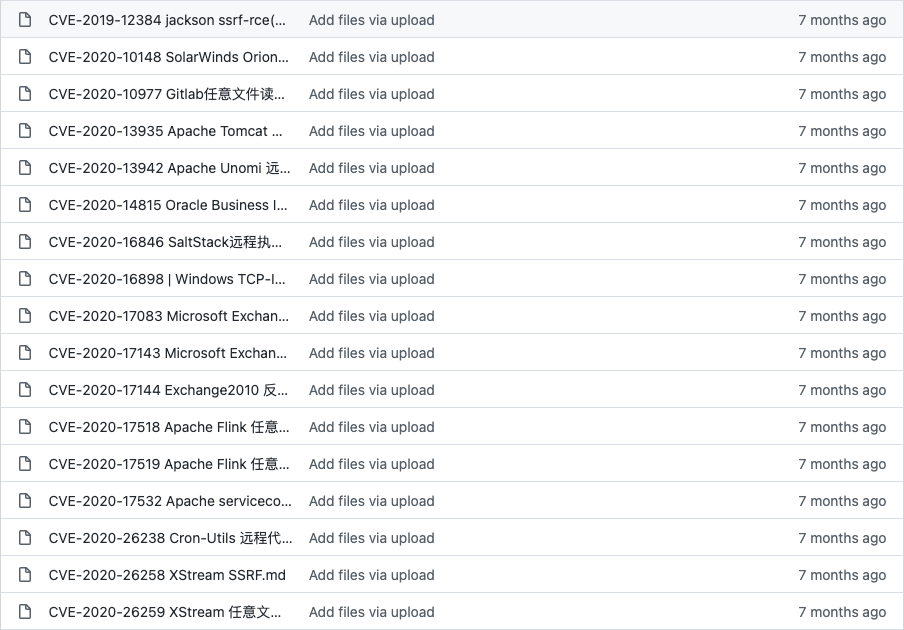Open CVE-2020-13942 Apache Unomi file
904x630 pixels.
tap(170, 168)
